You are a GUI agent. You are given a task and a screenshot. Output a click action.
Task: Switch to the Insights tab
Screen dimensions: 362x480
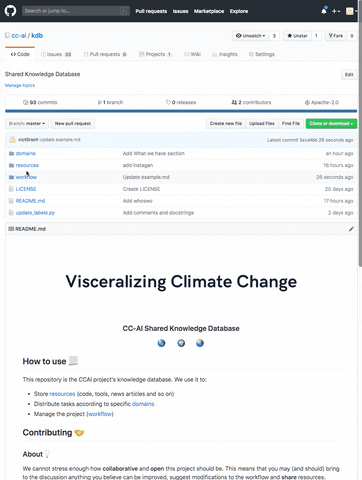(225, 54)
